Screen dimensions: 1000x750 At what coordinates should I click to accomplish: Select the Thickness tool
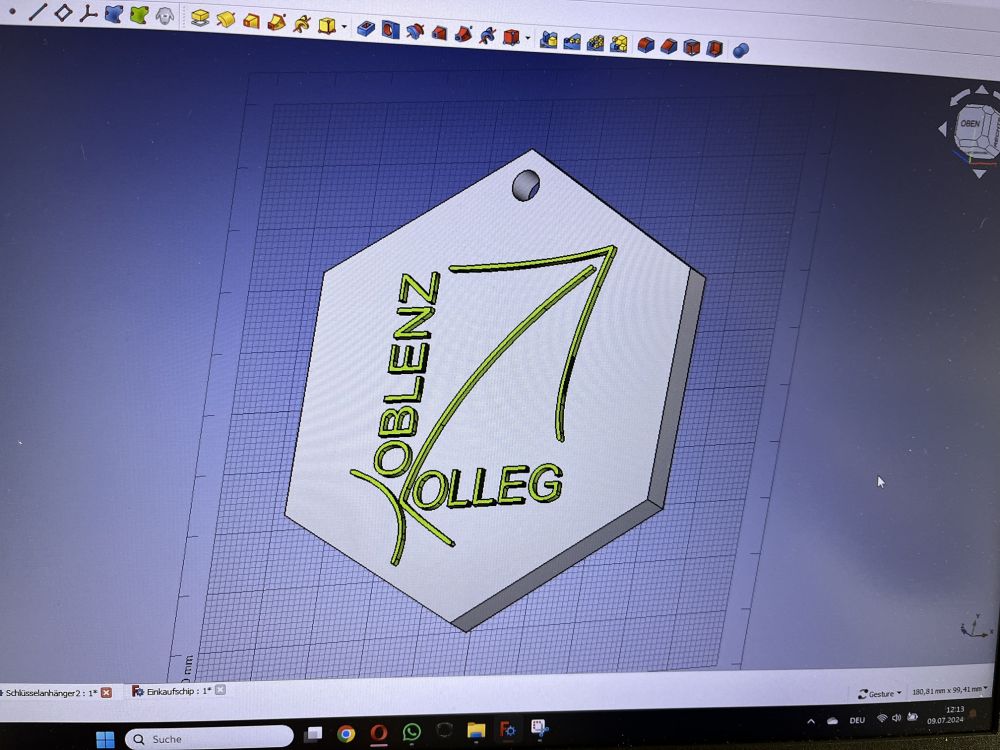pyautogui.click(x=715, y=48)
